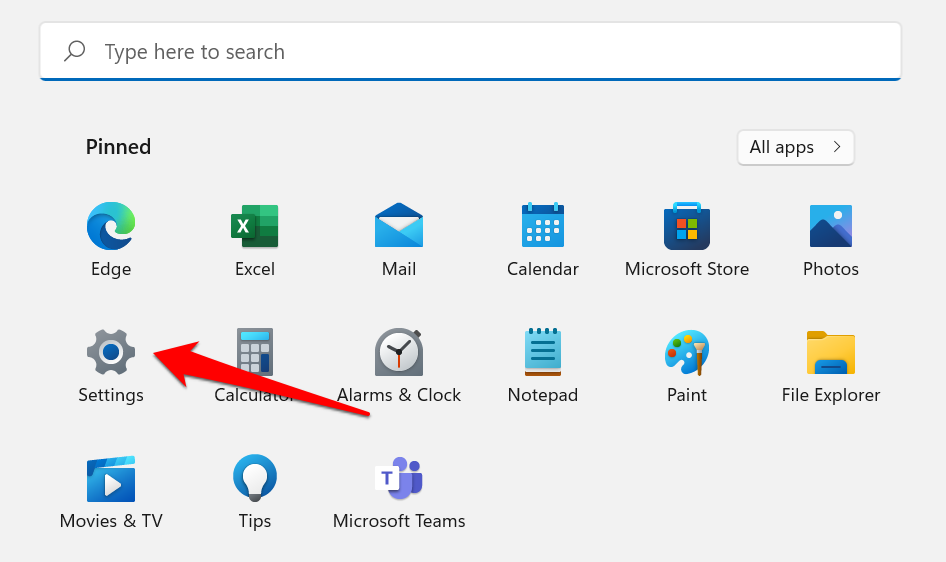Click the Settings gear icon
946x562 pixels.
click(111, 353)
